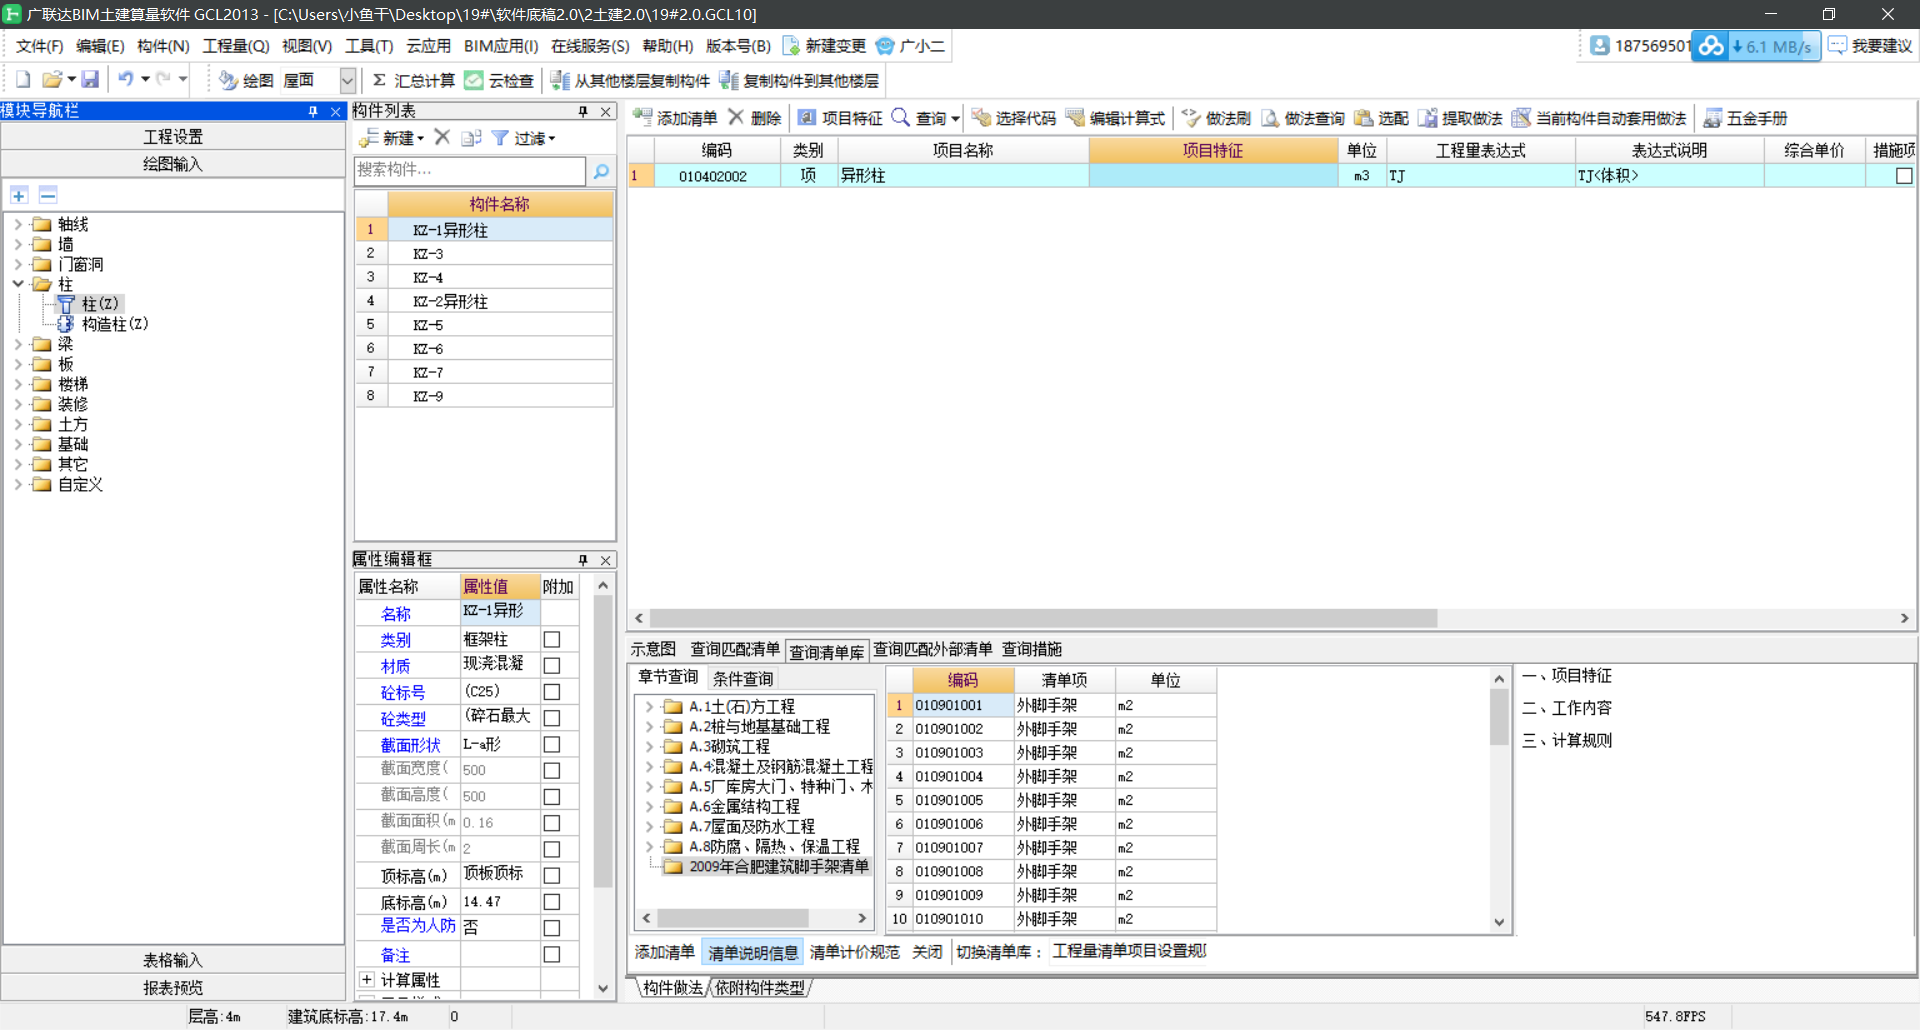Click the 云检查 icon

(474, 80)
